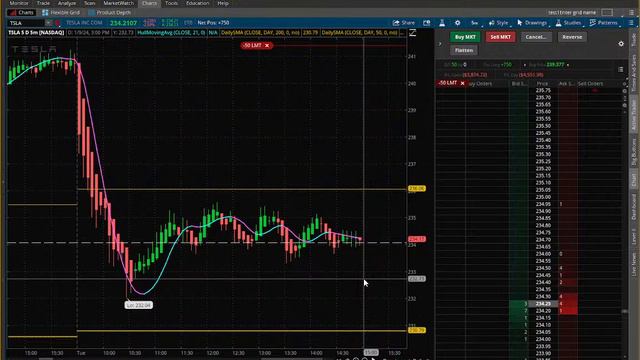
Task: Open the 5m timeframe selector
Action: click(x=475, y=23)
